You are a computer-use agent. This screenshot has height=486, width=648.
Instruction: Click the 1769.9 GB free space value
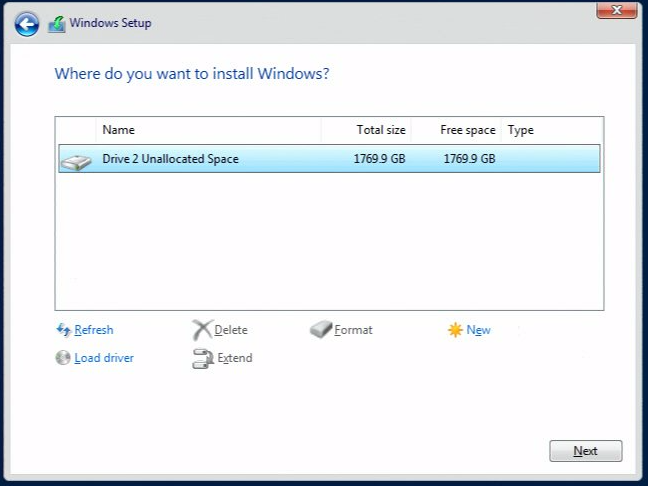[469, 159]
